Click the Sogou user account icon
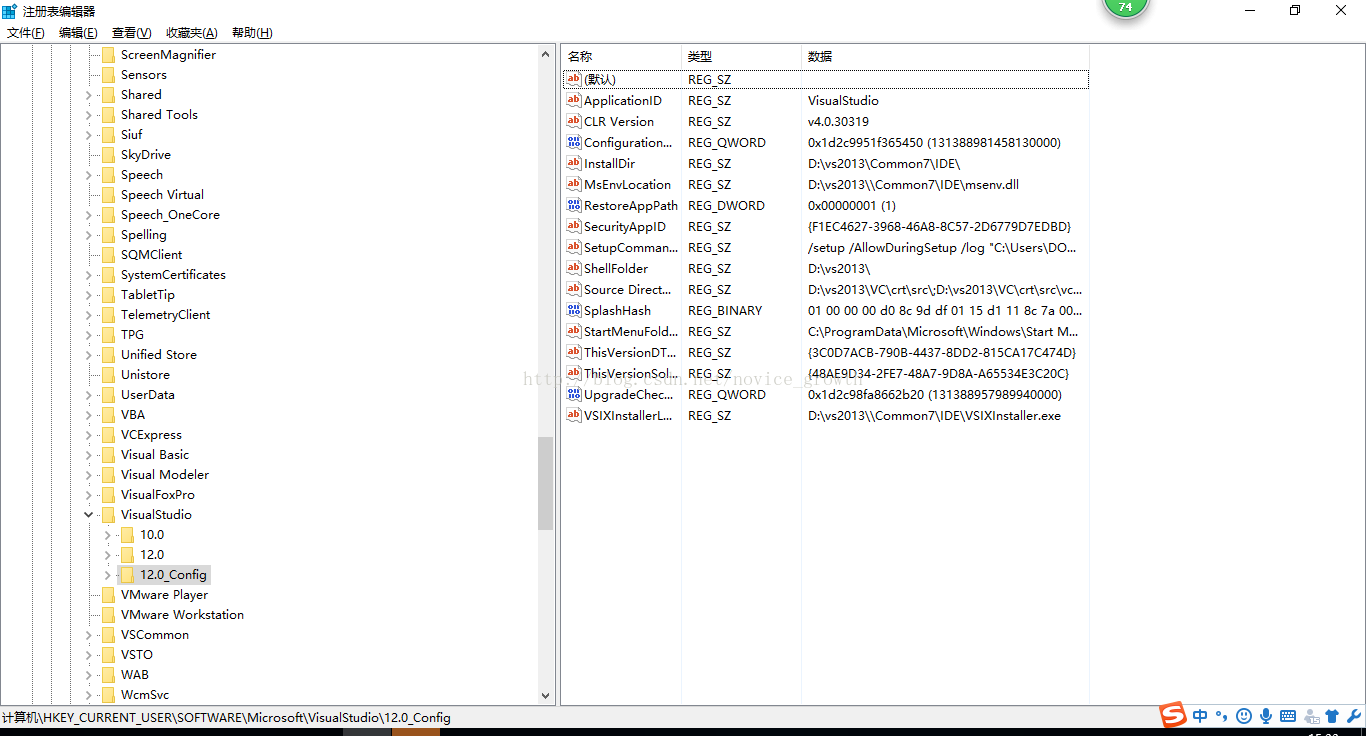1366x736 pixels. pyautogui.click(x=1310, y=716)
